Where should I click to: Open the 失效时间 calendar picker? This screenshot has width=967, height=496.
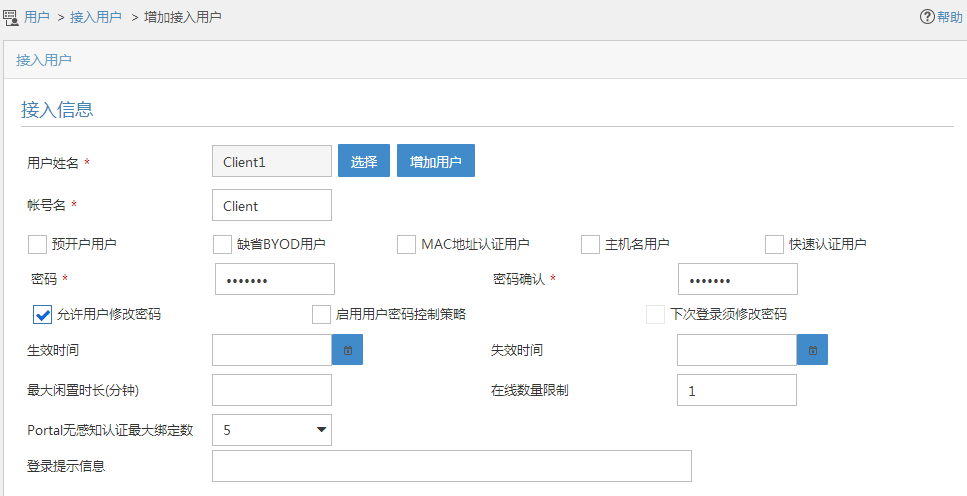pos(812,350)
